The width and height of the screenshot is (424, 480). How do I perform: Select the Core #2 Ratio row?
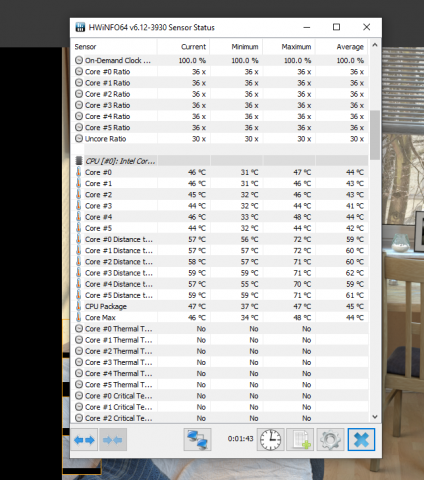[220, 94]
